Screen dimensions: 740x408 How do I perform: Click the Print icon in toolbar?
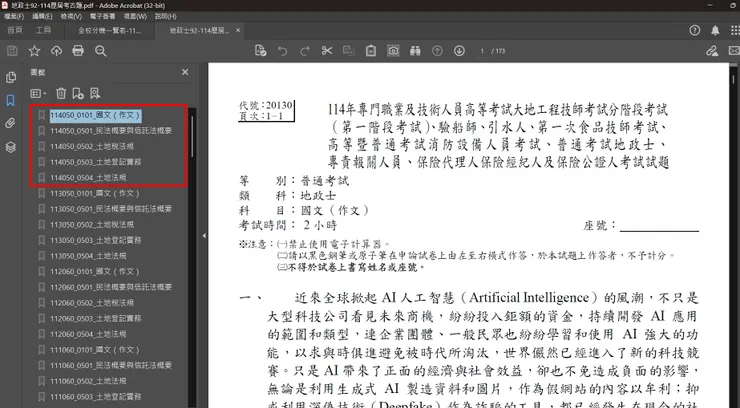(78, 51)
